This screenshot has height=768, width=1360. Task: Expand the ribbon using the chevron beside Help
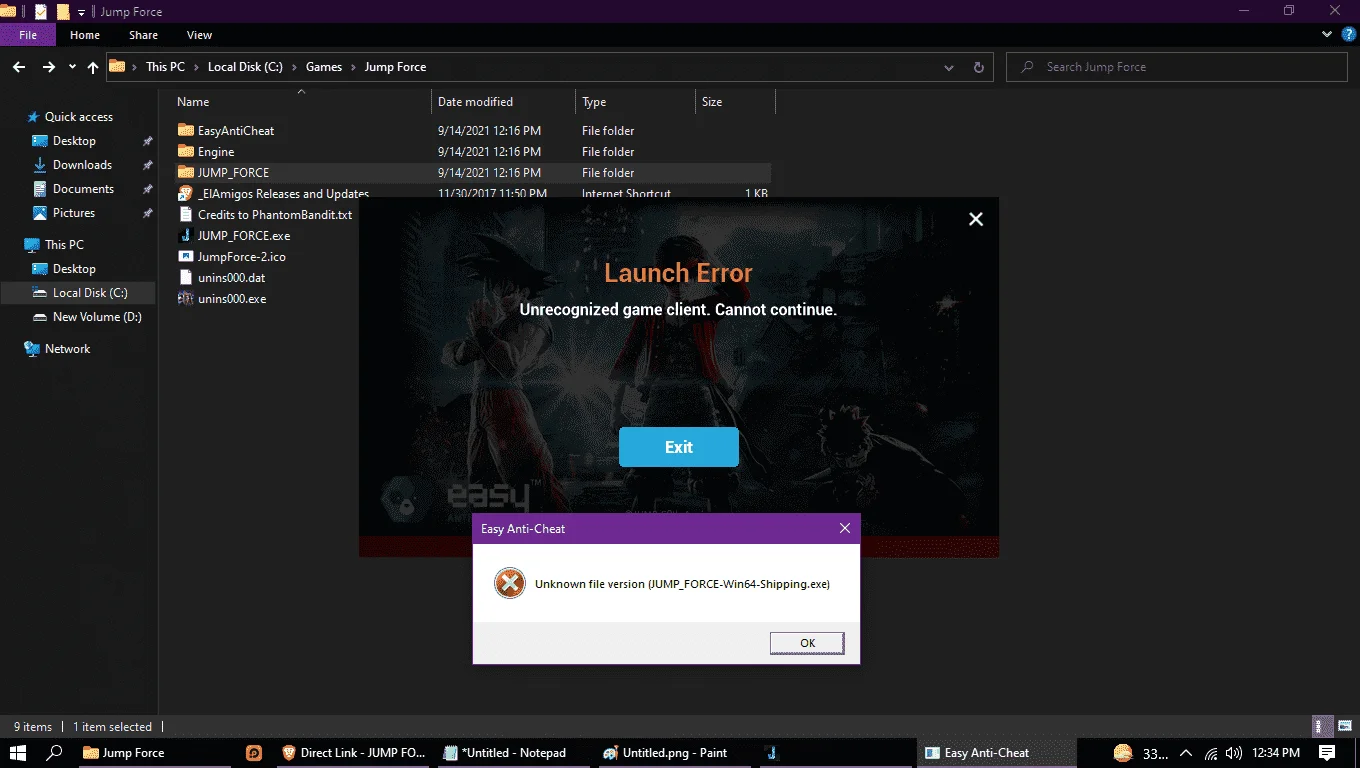click(1327, 35)
